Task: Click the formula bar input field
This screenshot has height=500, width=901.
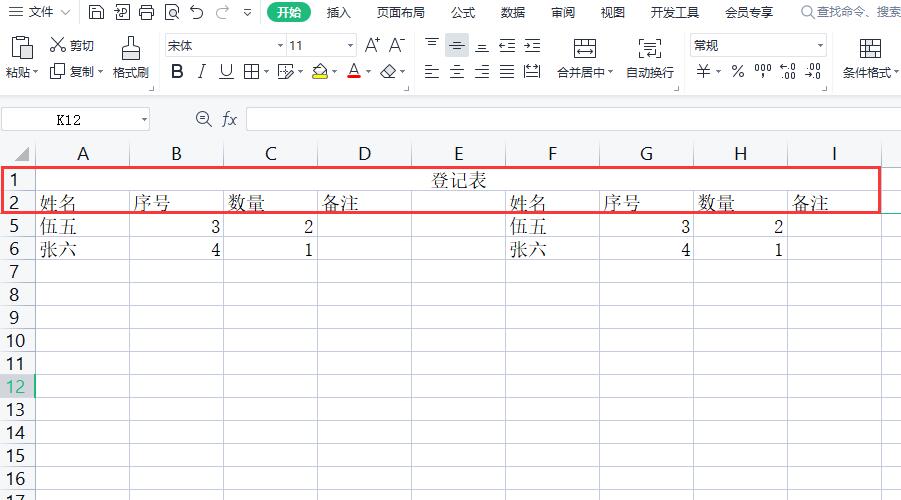Action: click(x=573, y=120)
